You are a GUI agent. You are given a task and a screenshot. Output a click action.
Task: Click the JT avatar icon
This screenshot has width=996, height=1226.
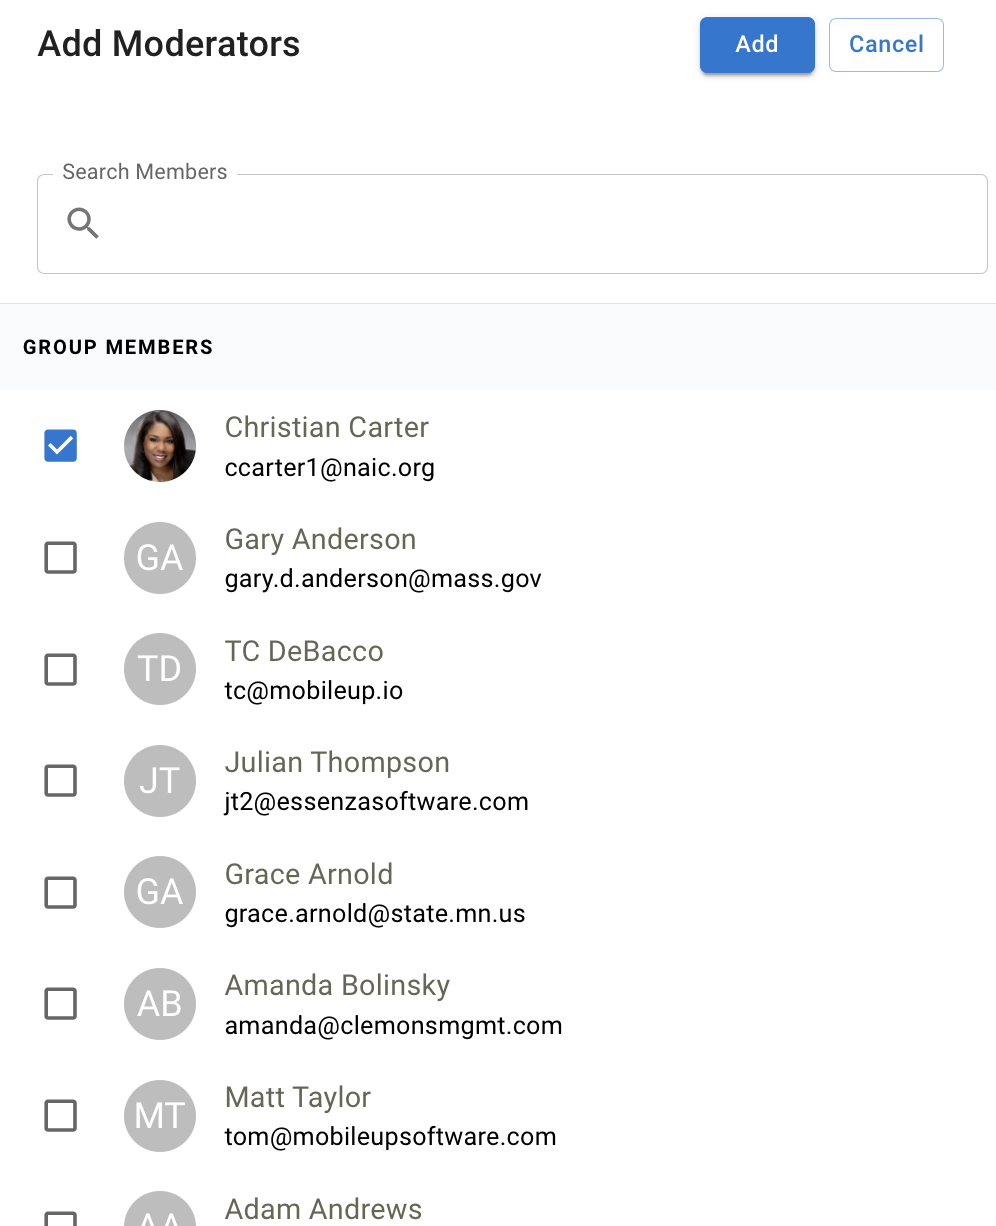point(160,781)
